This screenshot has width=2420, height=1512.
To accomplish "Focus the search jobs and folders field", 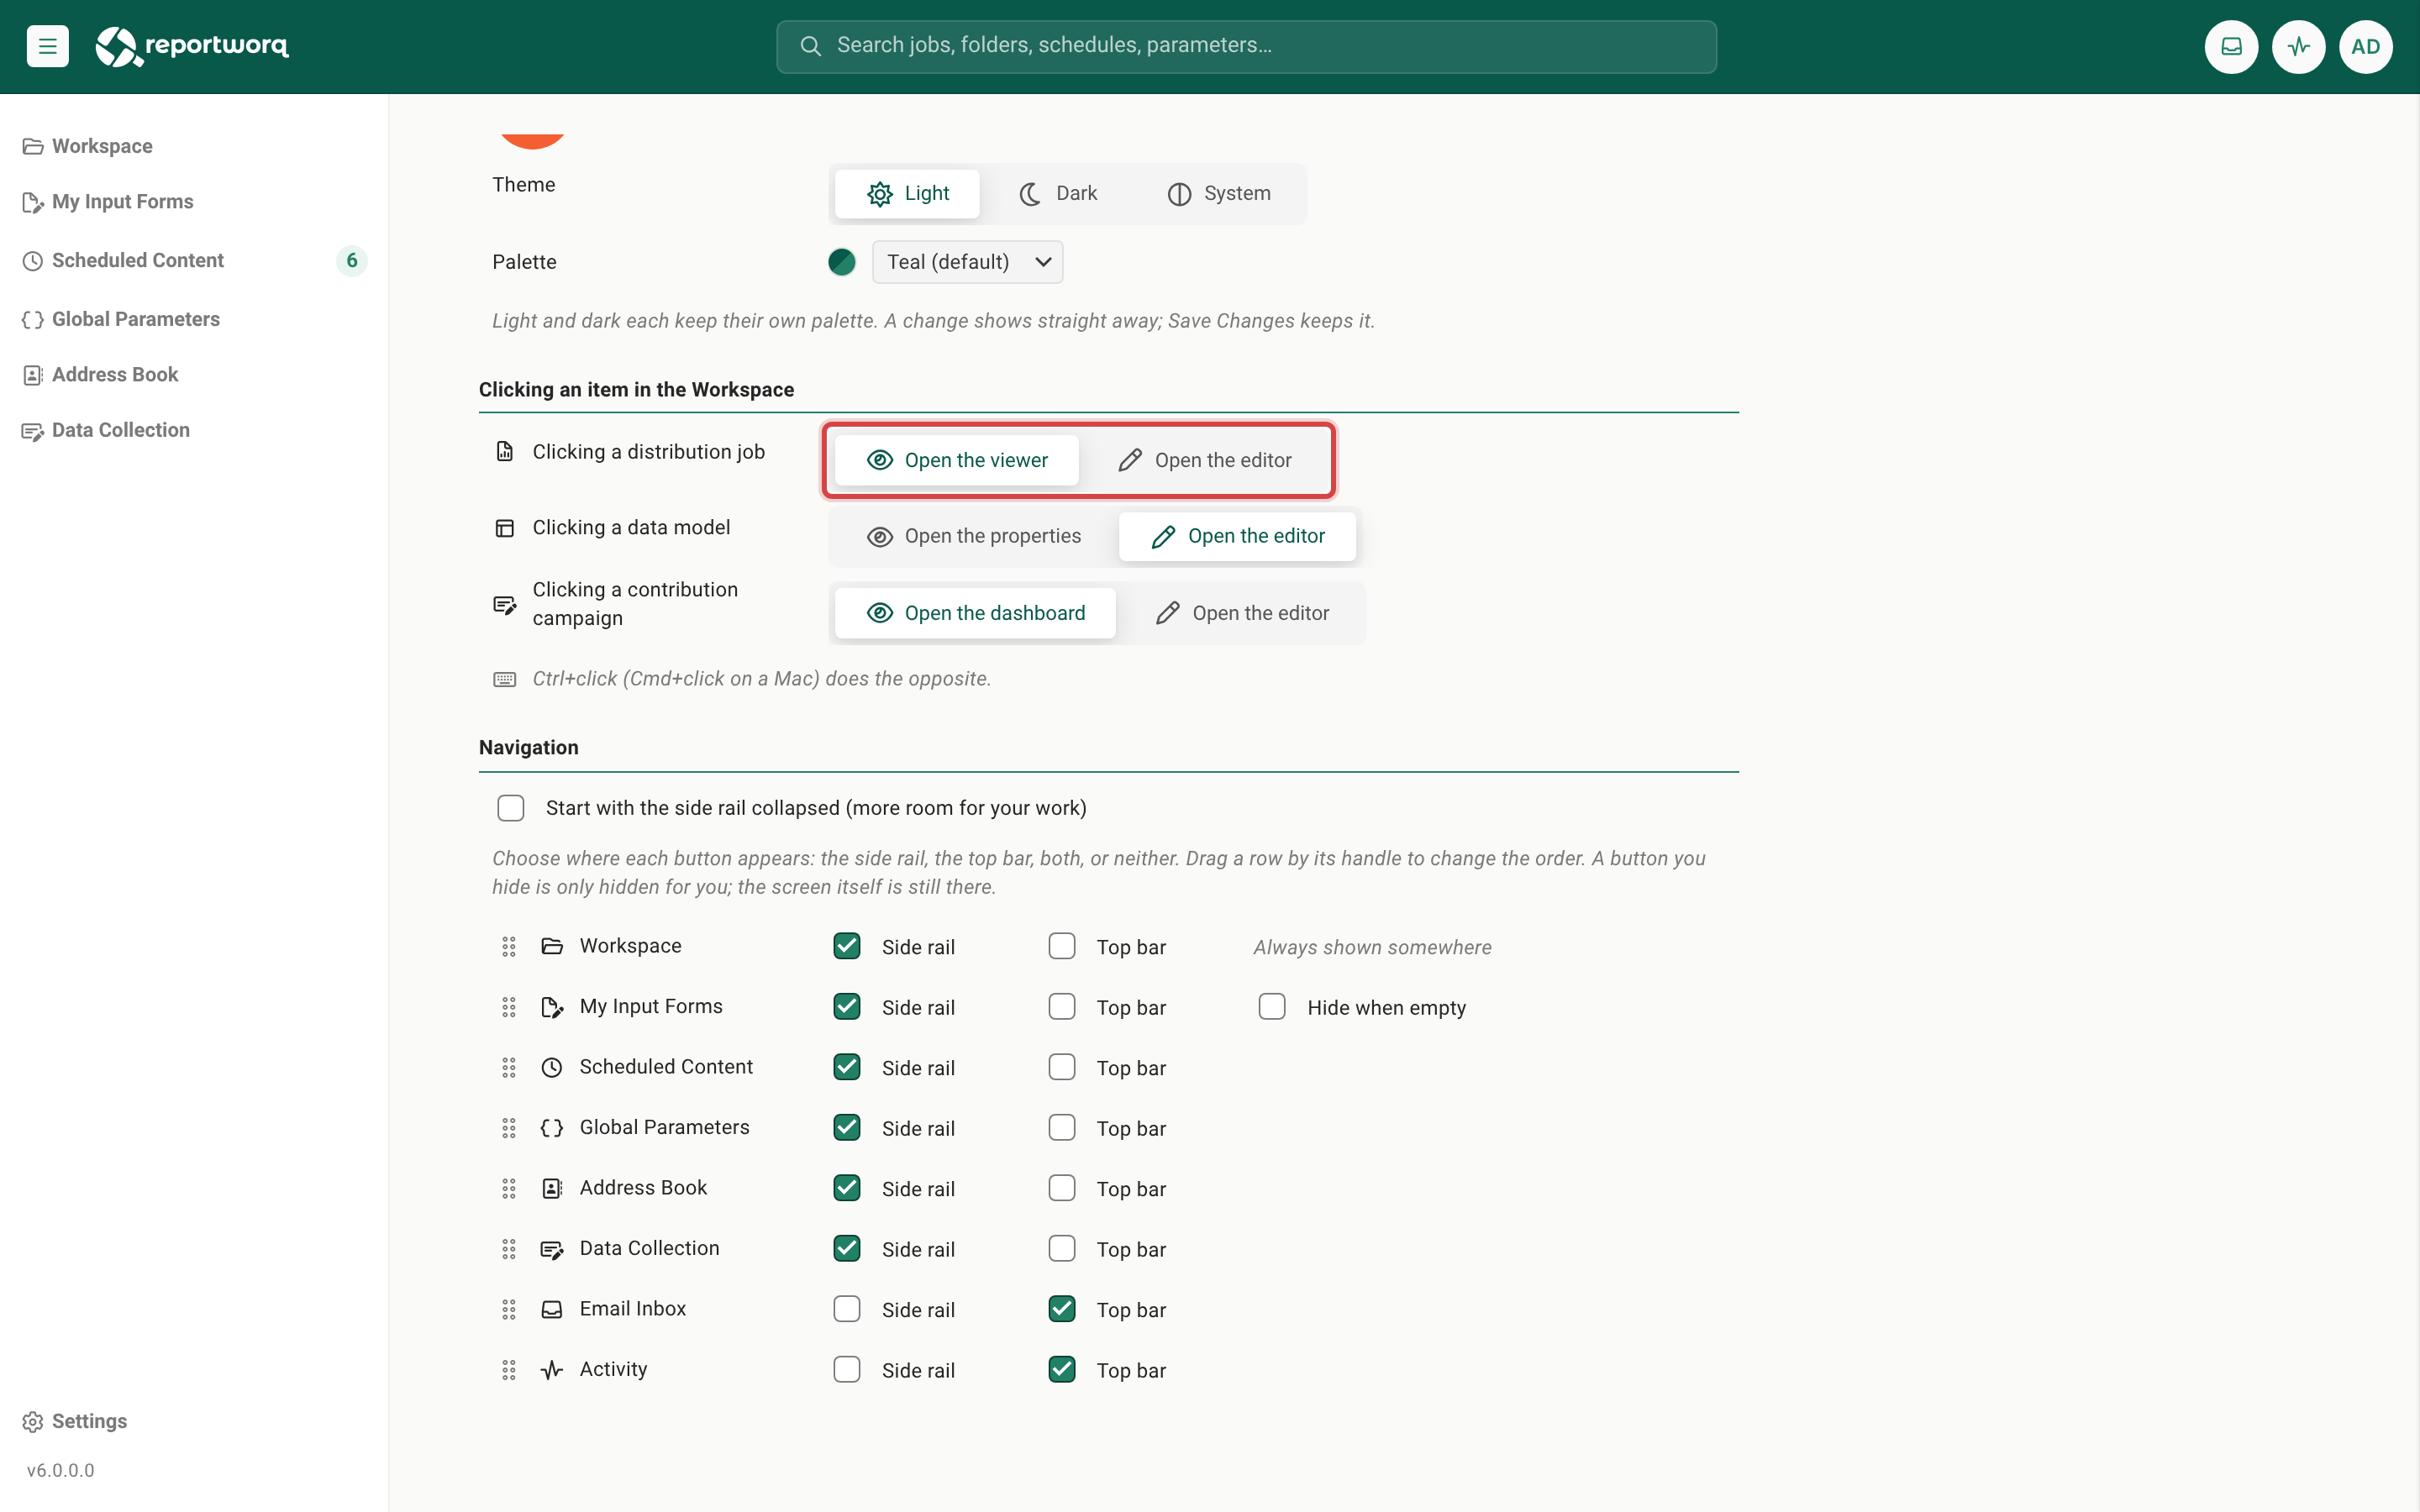I will click(x=1246, y=46).
